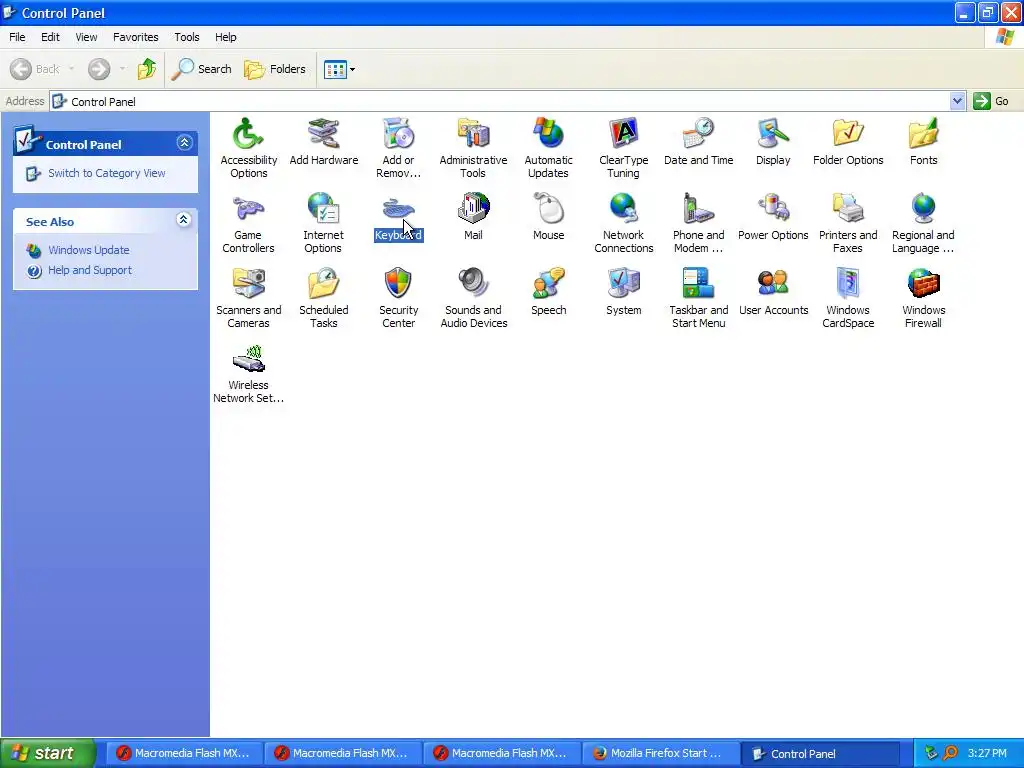Toggle the Folders pane button

[x=274, y=69]
